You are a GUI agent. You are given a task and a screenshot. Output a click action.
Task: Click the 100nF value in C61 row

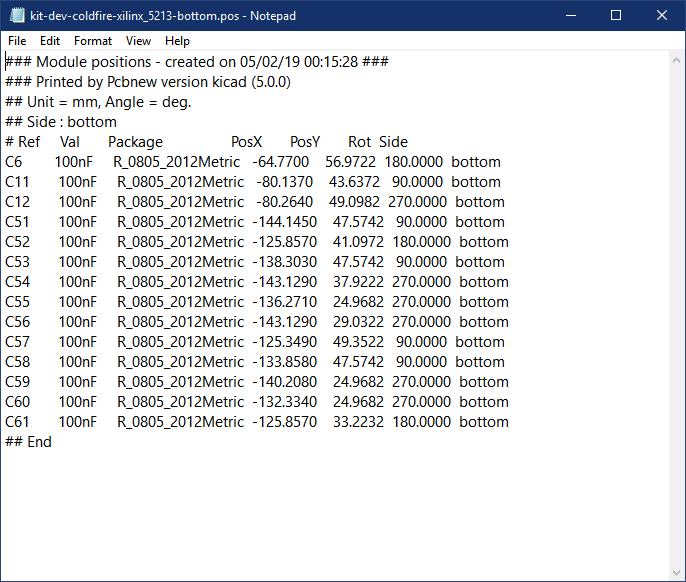[x=77, y=422]
